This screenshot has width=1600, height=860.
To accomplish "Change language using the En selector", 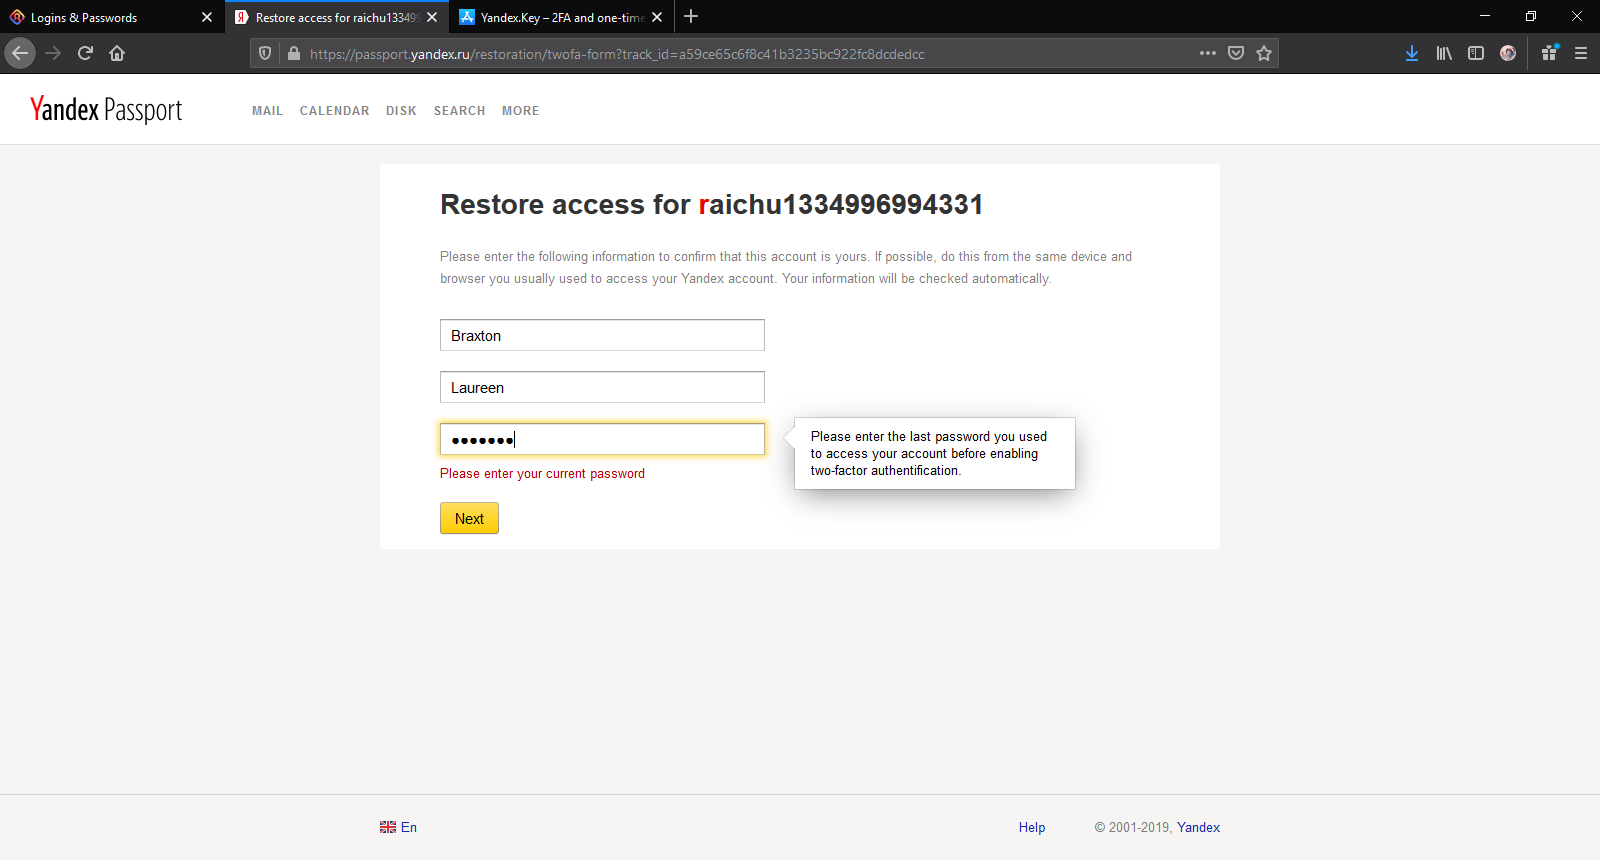I will coord(398,827).
